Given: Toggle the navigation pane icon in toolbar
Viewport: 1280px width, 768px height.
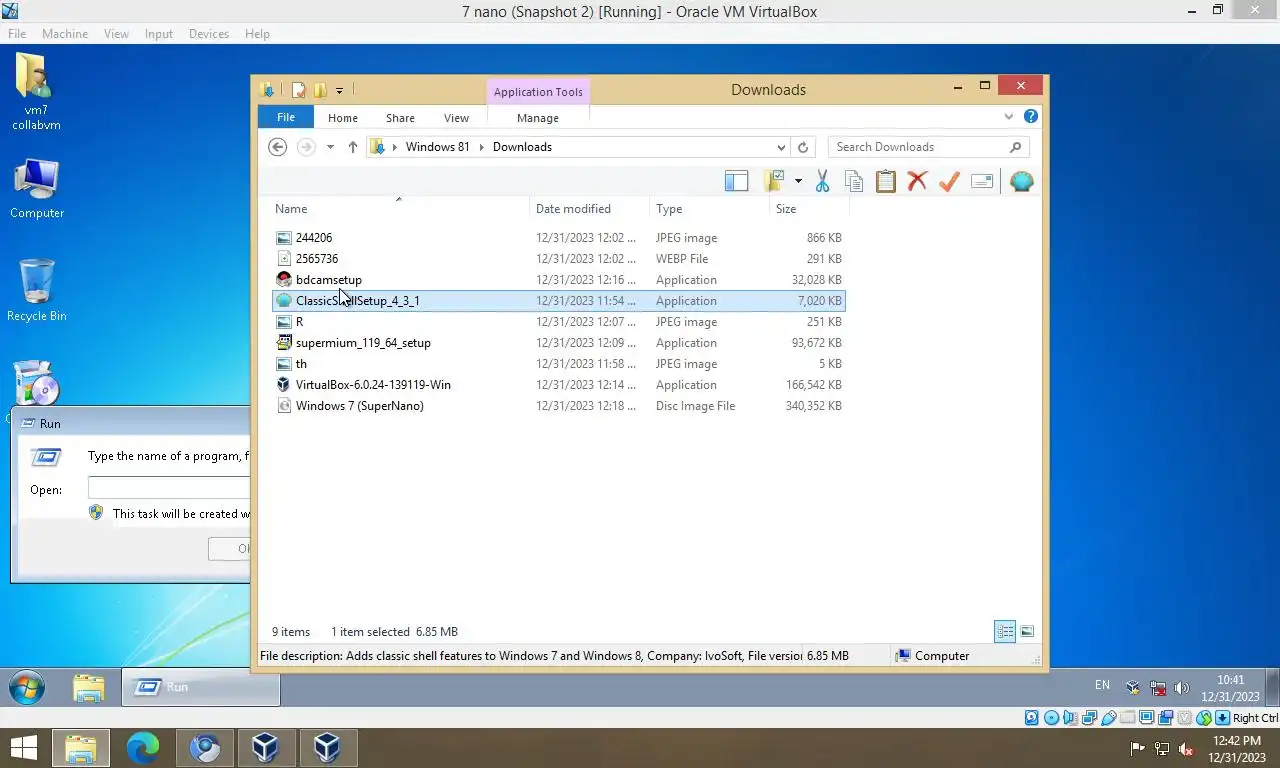Looking at the screenshot, I should [736, 181].
